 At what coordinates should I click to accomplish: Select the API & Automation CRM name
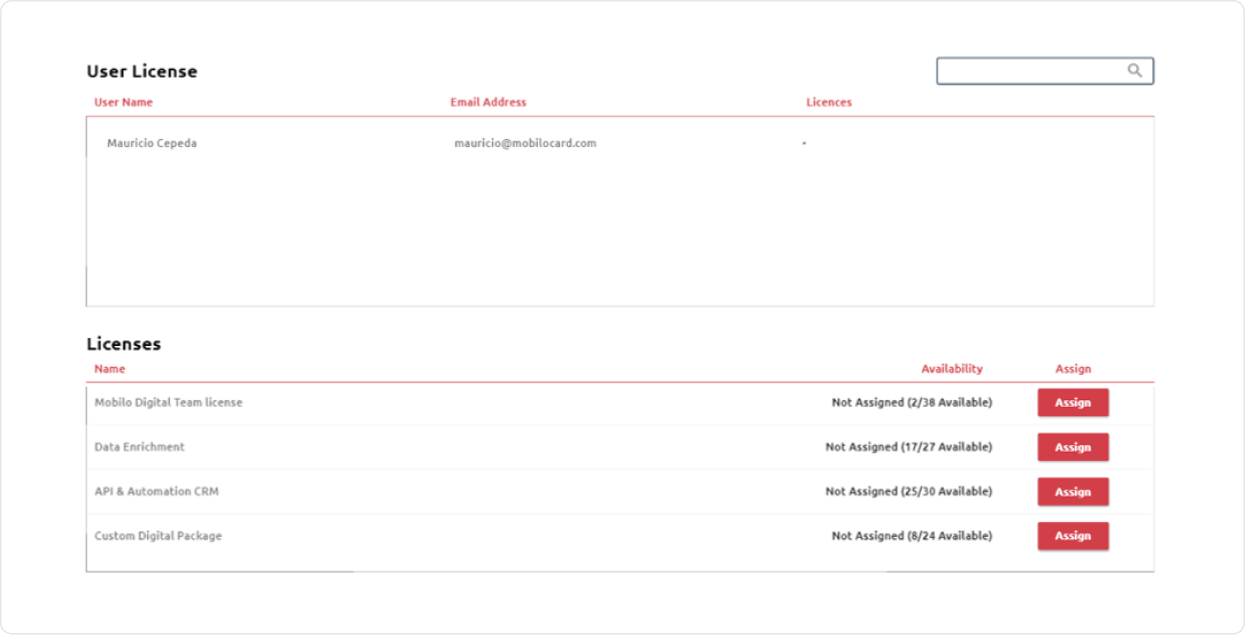point(156,492)
